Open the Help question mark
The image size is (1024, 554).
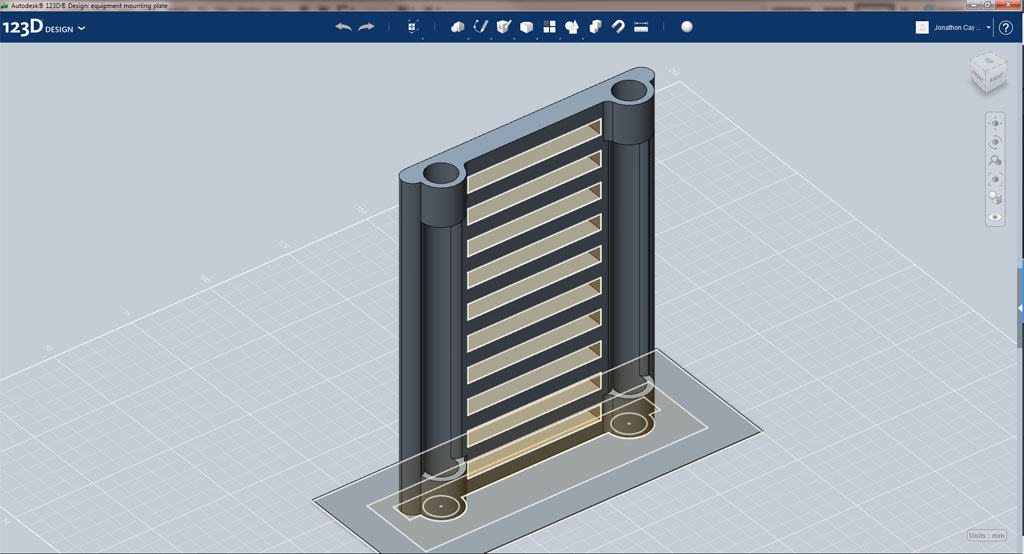(1006, 27)
